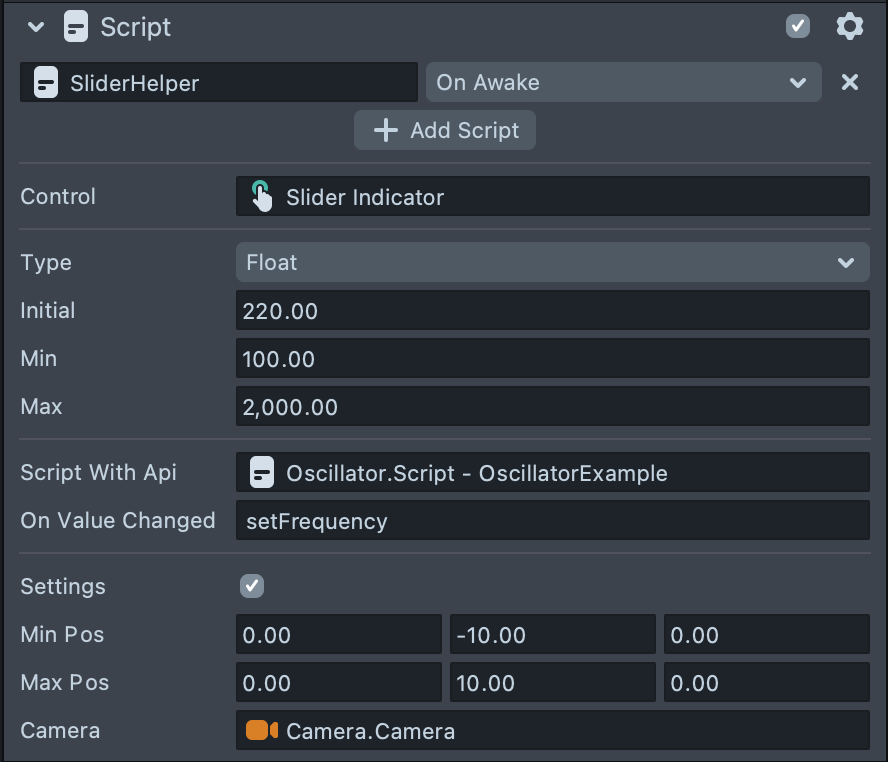This screenshot has width=888, height=762.
Task: Click the Add Script button
Action: (445, 131)
